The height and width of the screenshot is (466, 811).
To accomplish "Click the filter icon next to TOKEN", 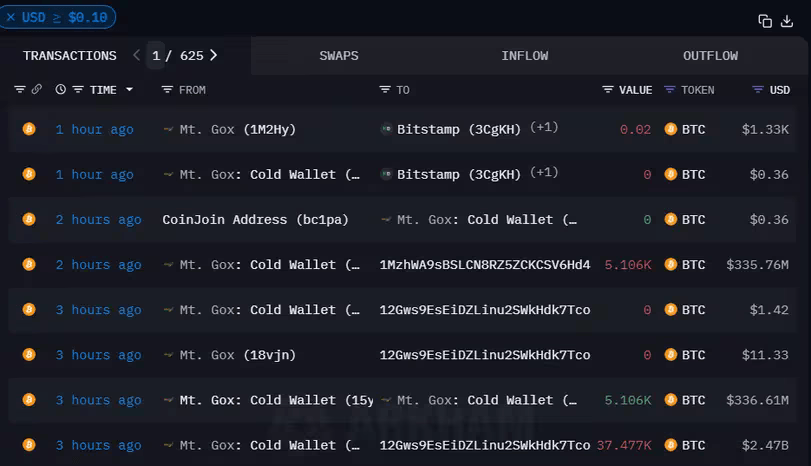I will pyautogui.click(x=671, y=90).
